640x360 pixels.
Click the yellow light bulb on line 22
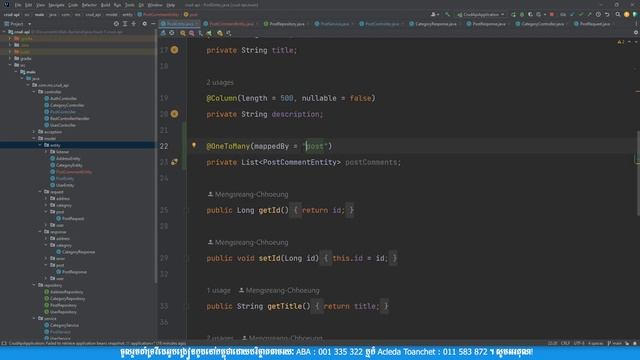[x=194, y=145]
